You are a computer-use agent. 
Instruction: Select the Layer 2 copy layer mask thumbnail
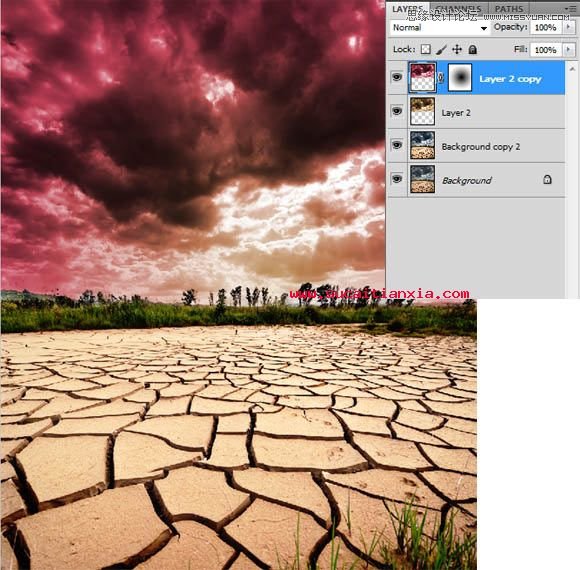point(460,77)
